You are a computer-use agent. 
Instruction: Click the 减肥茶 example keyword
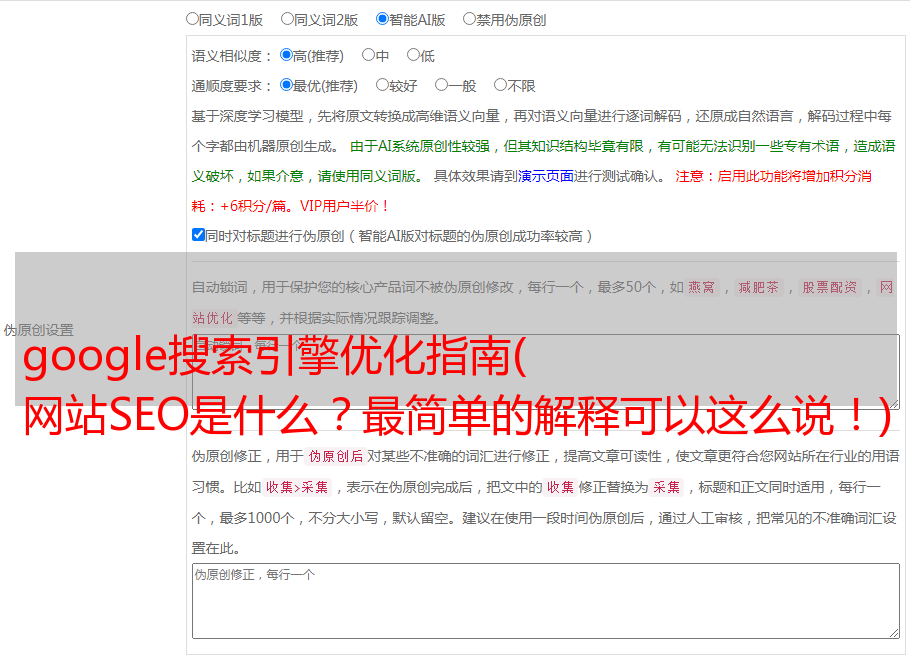758,287
